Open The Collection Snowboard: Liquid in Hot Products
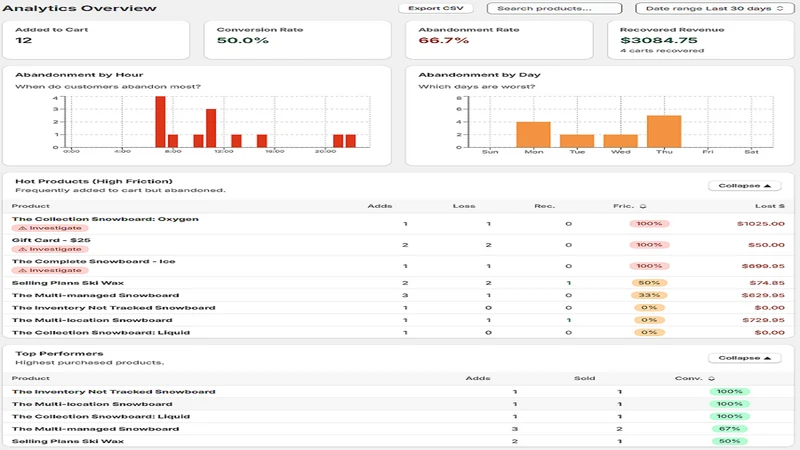This screenshot has height=450, width=800. click(x=398, y=332)
